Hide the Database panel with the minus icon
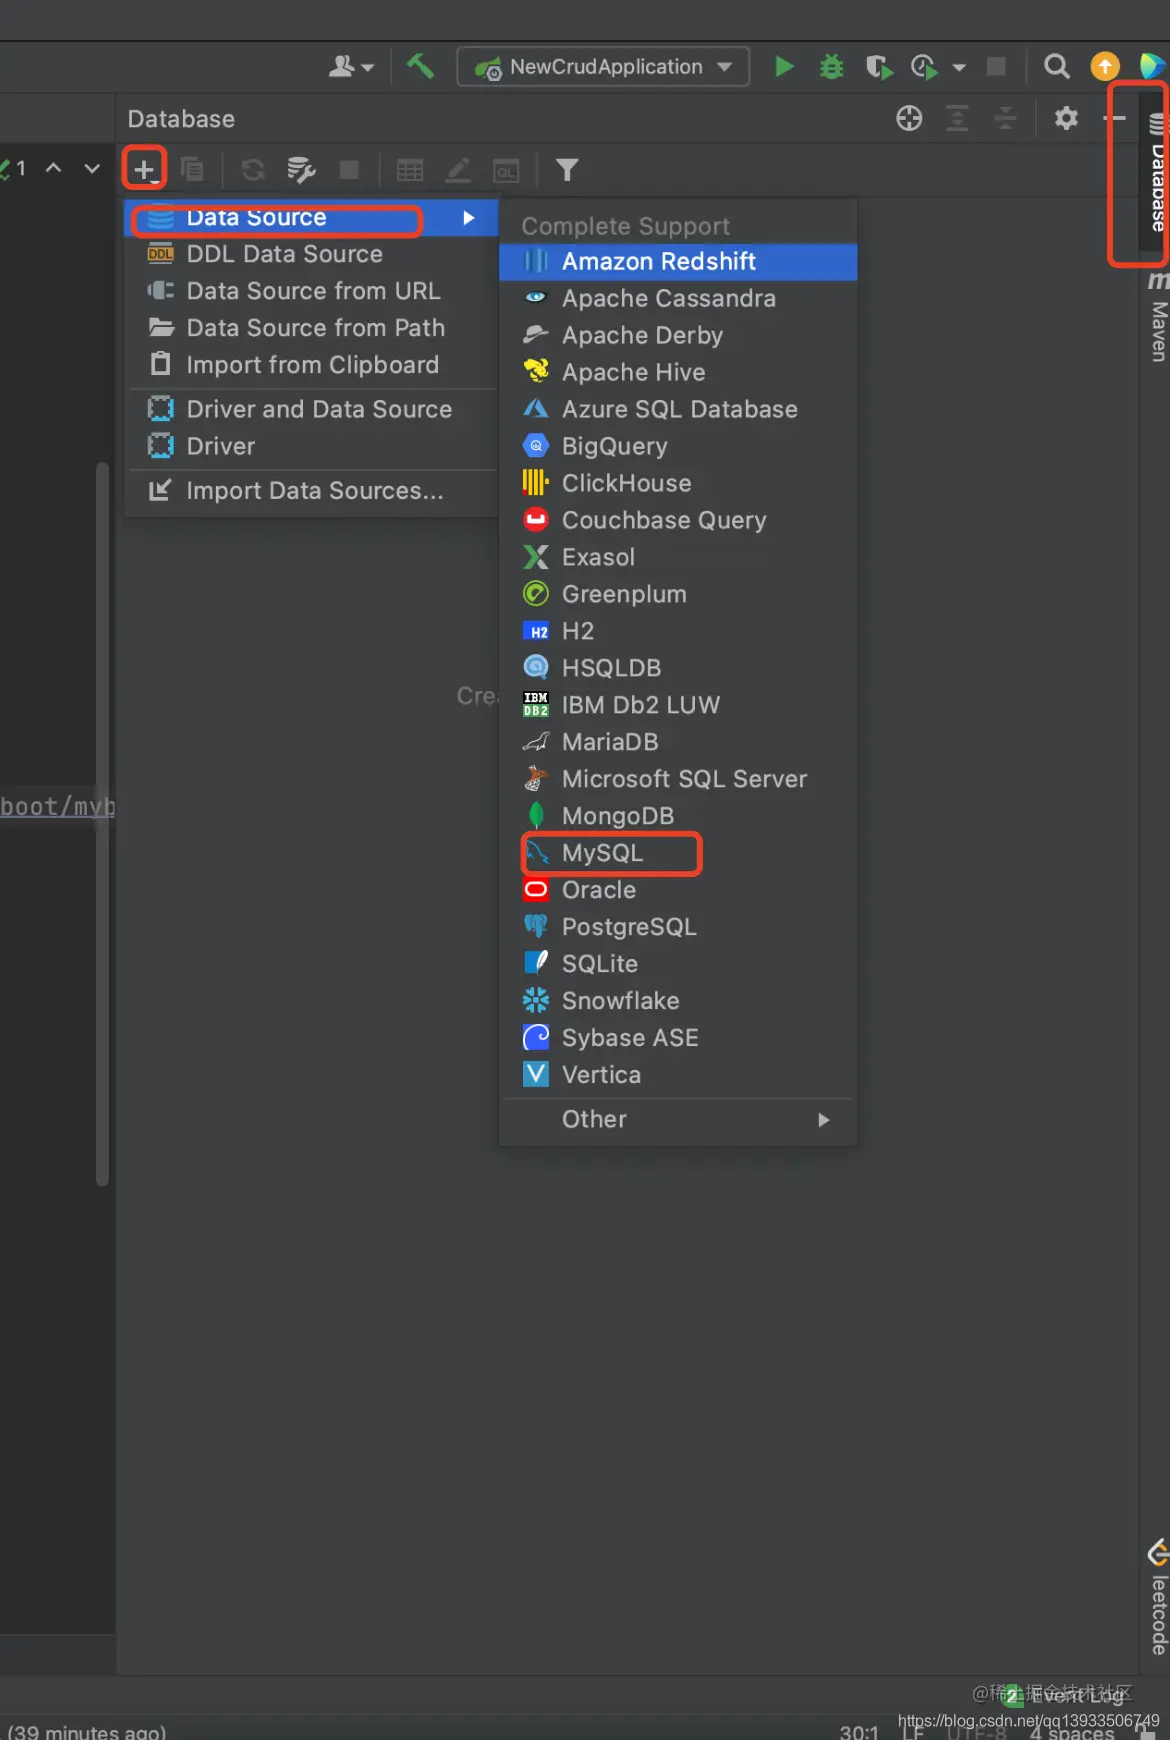1170x1740 pixels. pyautogui.click(x=1115, y=118)
